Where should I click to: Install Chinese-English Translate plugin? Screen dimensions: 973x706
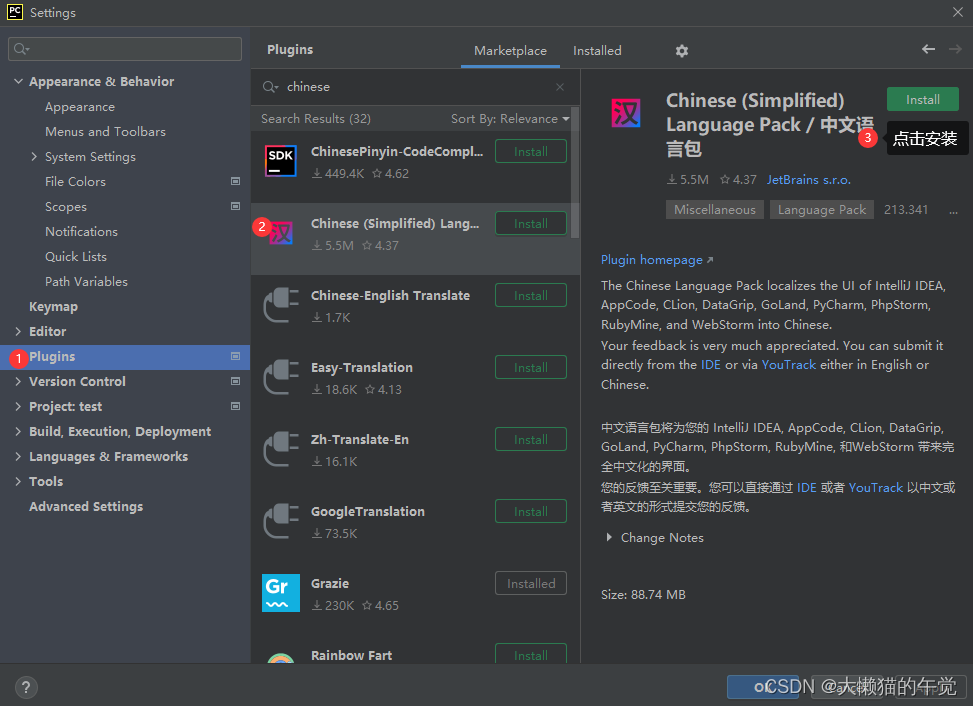pos(531,295)
